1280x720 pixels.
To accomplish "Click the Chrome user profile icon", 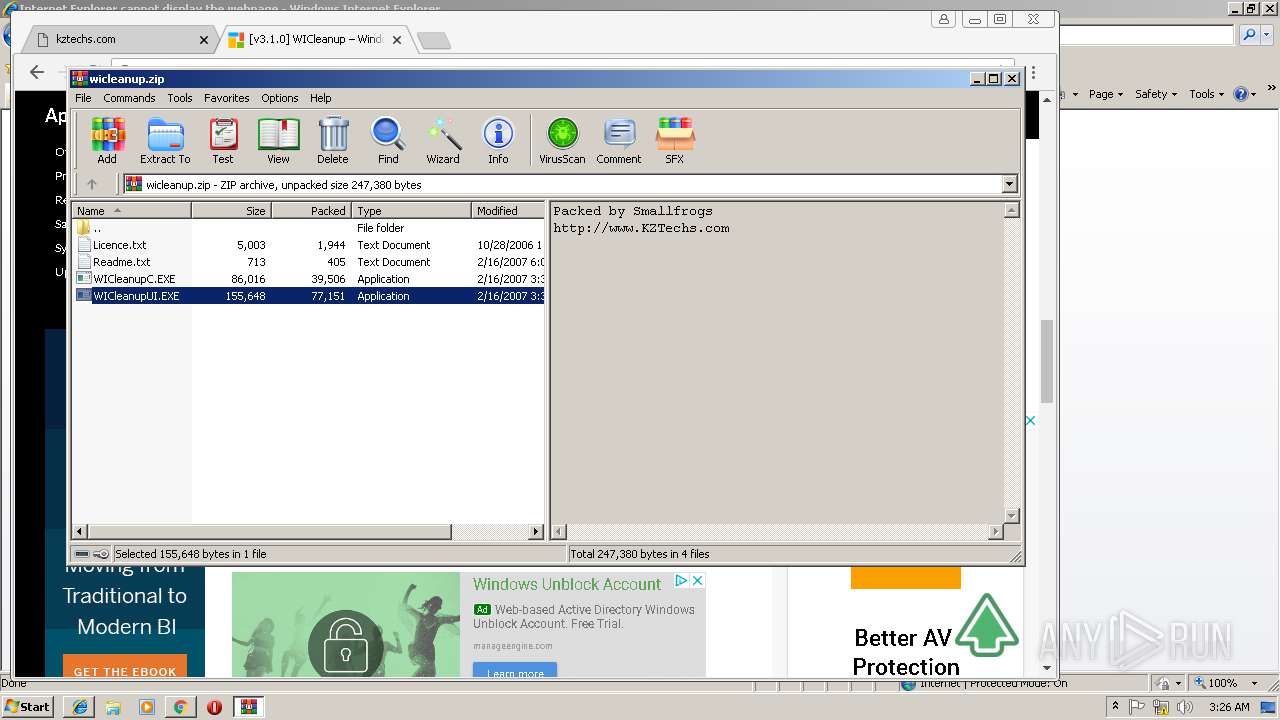I will coord(944,19).
